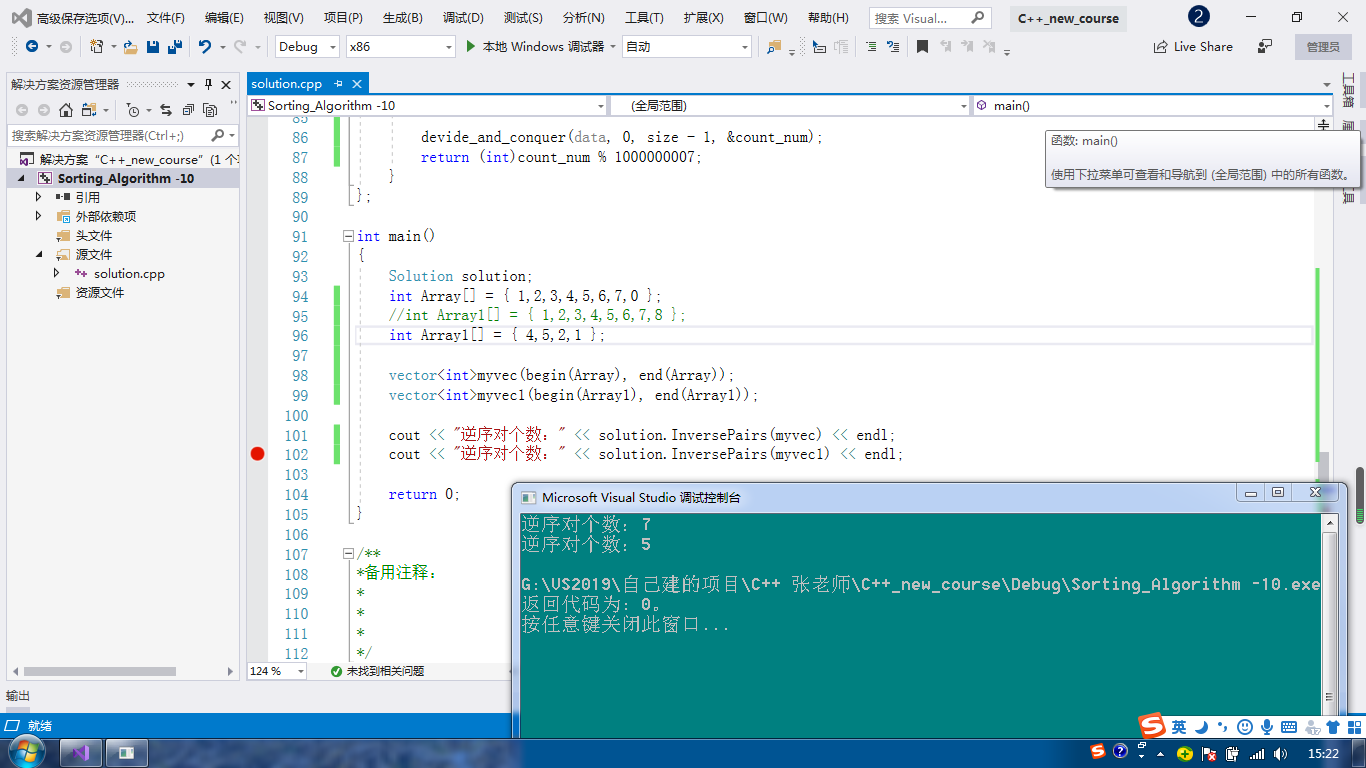Toggle the breakpoint on line 102

[x=257, y=454]
